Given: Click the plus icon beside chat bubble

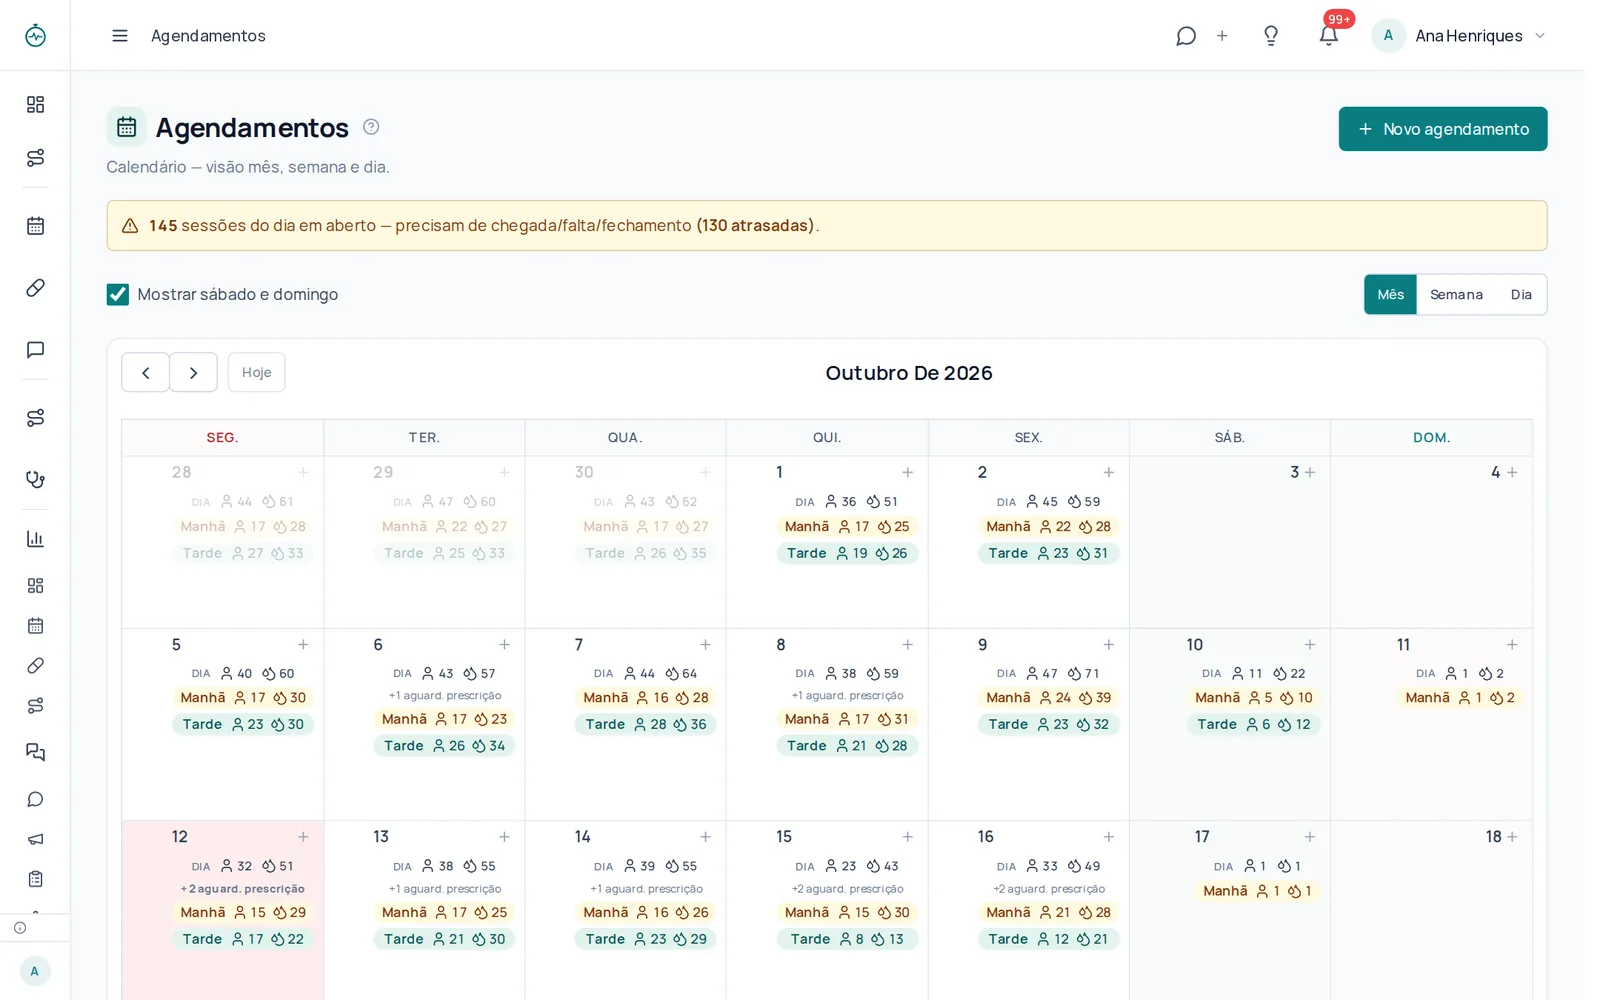Looking at the screenshot, I should pos(1222,36).
